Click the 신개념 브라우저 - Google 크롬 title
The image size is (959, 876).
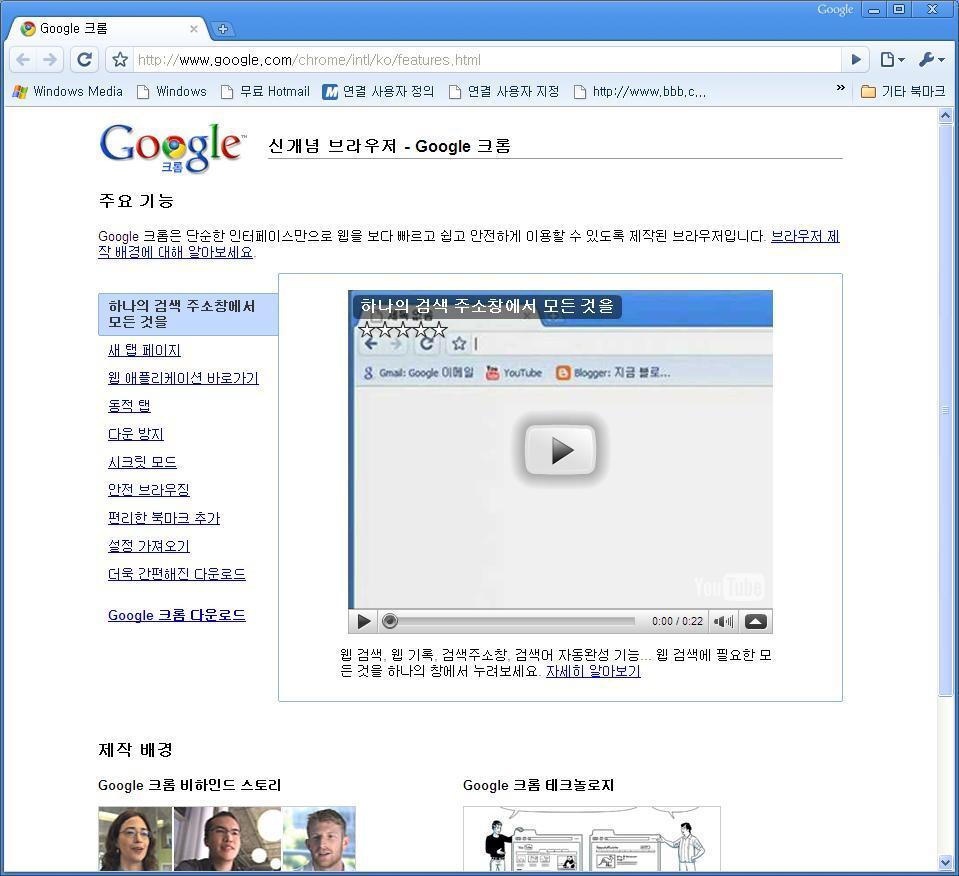[x=390, y=146]
